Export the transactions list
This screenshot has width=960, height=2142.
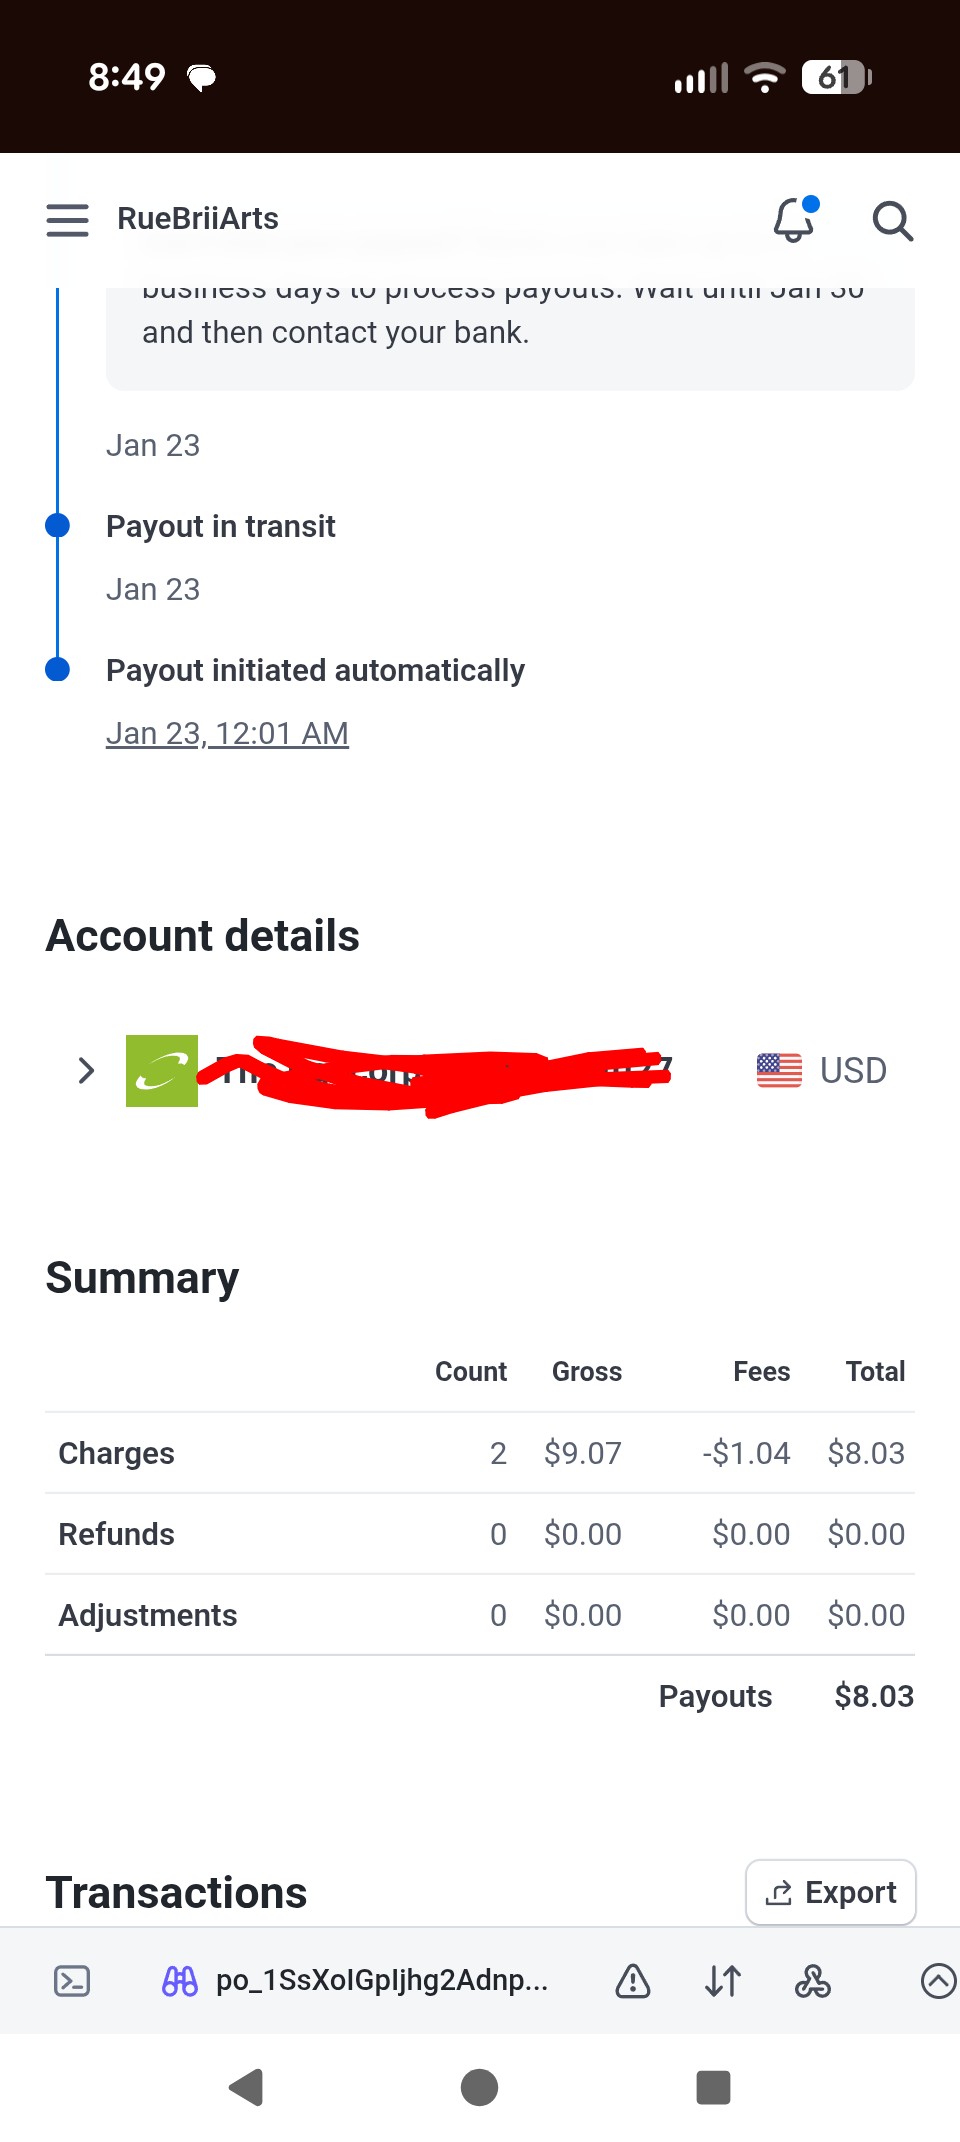coord(831,1892)
